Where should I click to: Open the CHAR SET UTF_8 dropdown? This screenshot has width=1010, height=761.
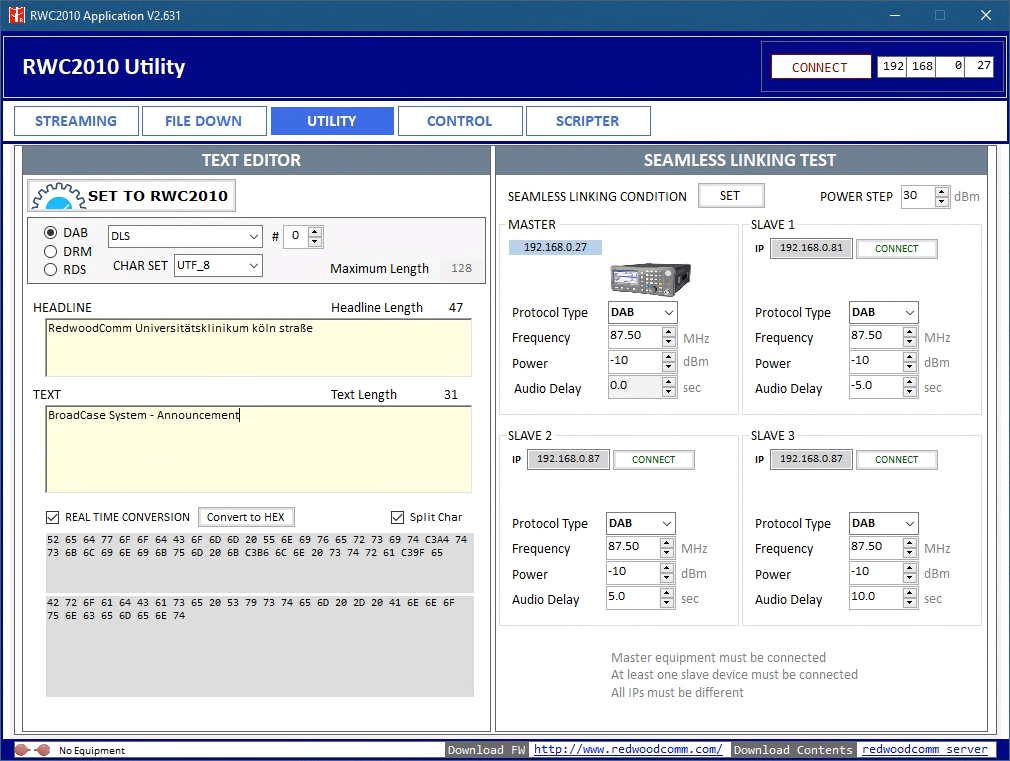click(x=218, y=265)
